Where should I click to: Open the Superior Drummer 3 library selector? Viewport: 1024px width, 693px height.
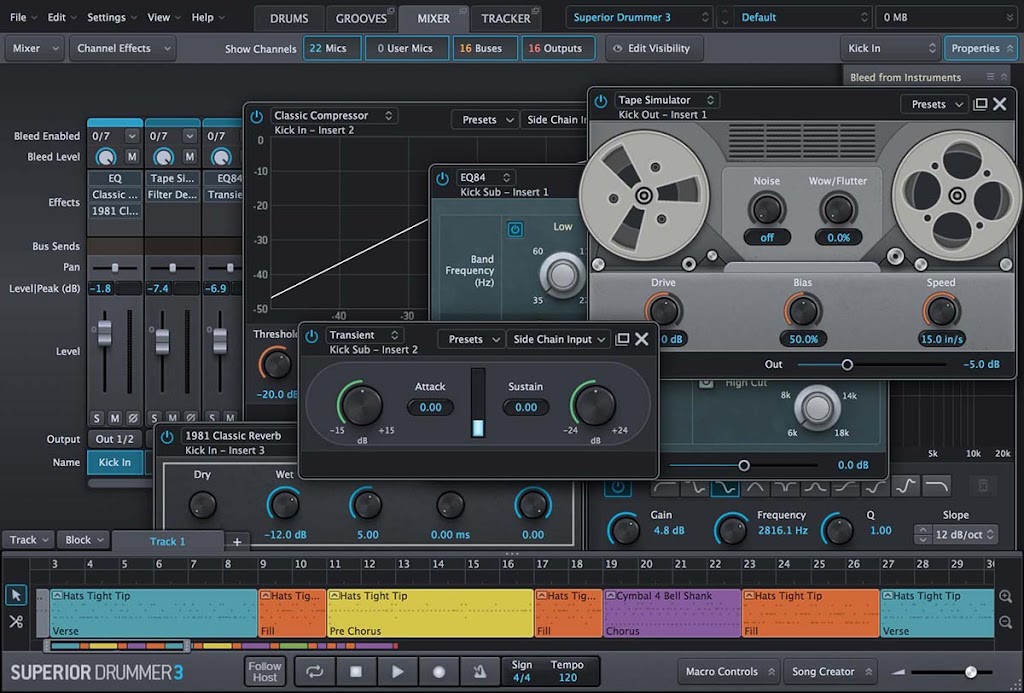639,17
